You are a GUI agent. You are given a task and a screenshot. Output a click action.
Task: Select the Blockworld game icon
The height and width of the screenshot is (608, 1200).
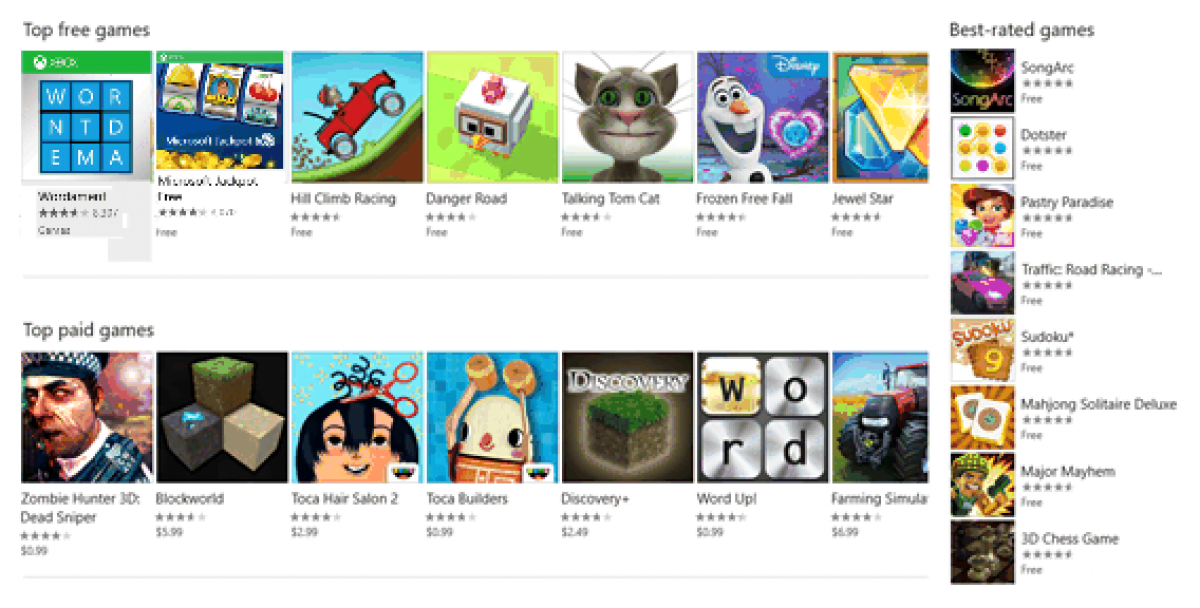pyautogui.click(x=222, y=417)
